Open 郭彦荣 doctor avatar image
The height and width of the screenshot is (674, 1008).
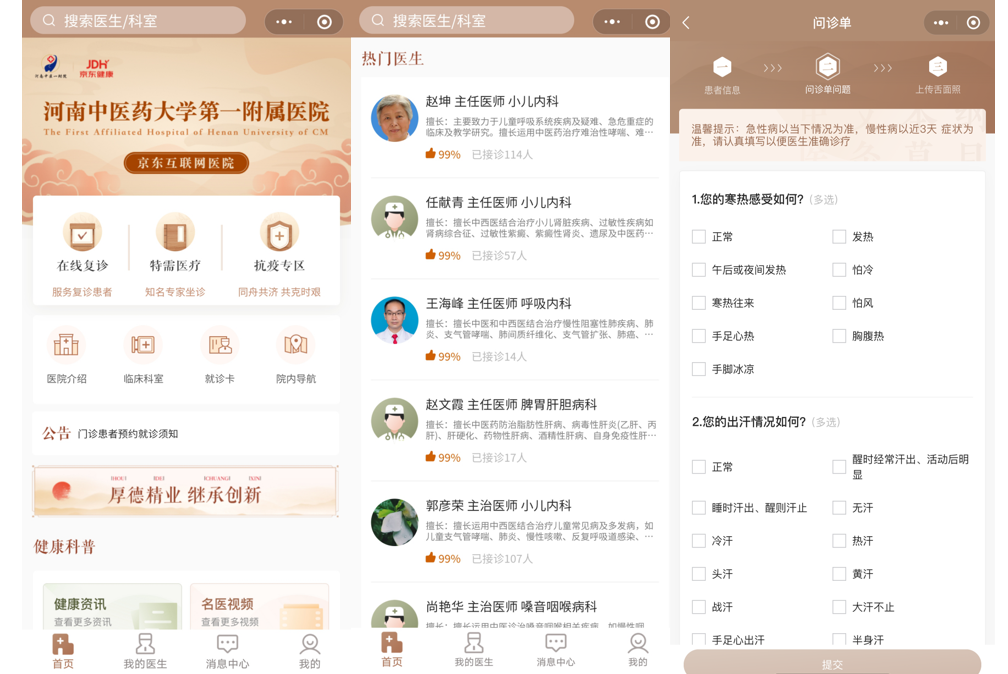point(395,522)
